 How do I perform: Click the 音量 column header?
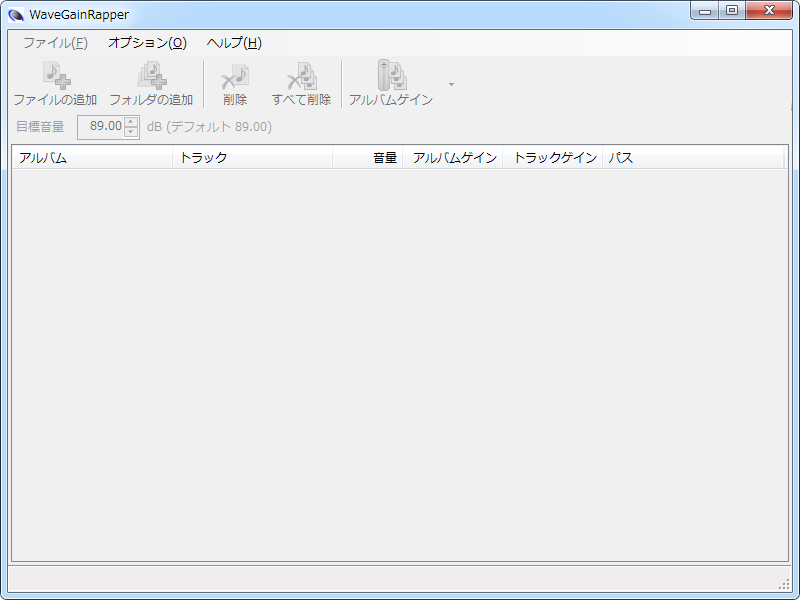coord(368,158)
